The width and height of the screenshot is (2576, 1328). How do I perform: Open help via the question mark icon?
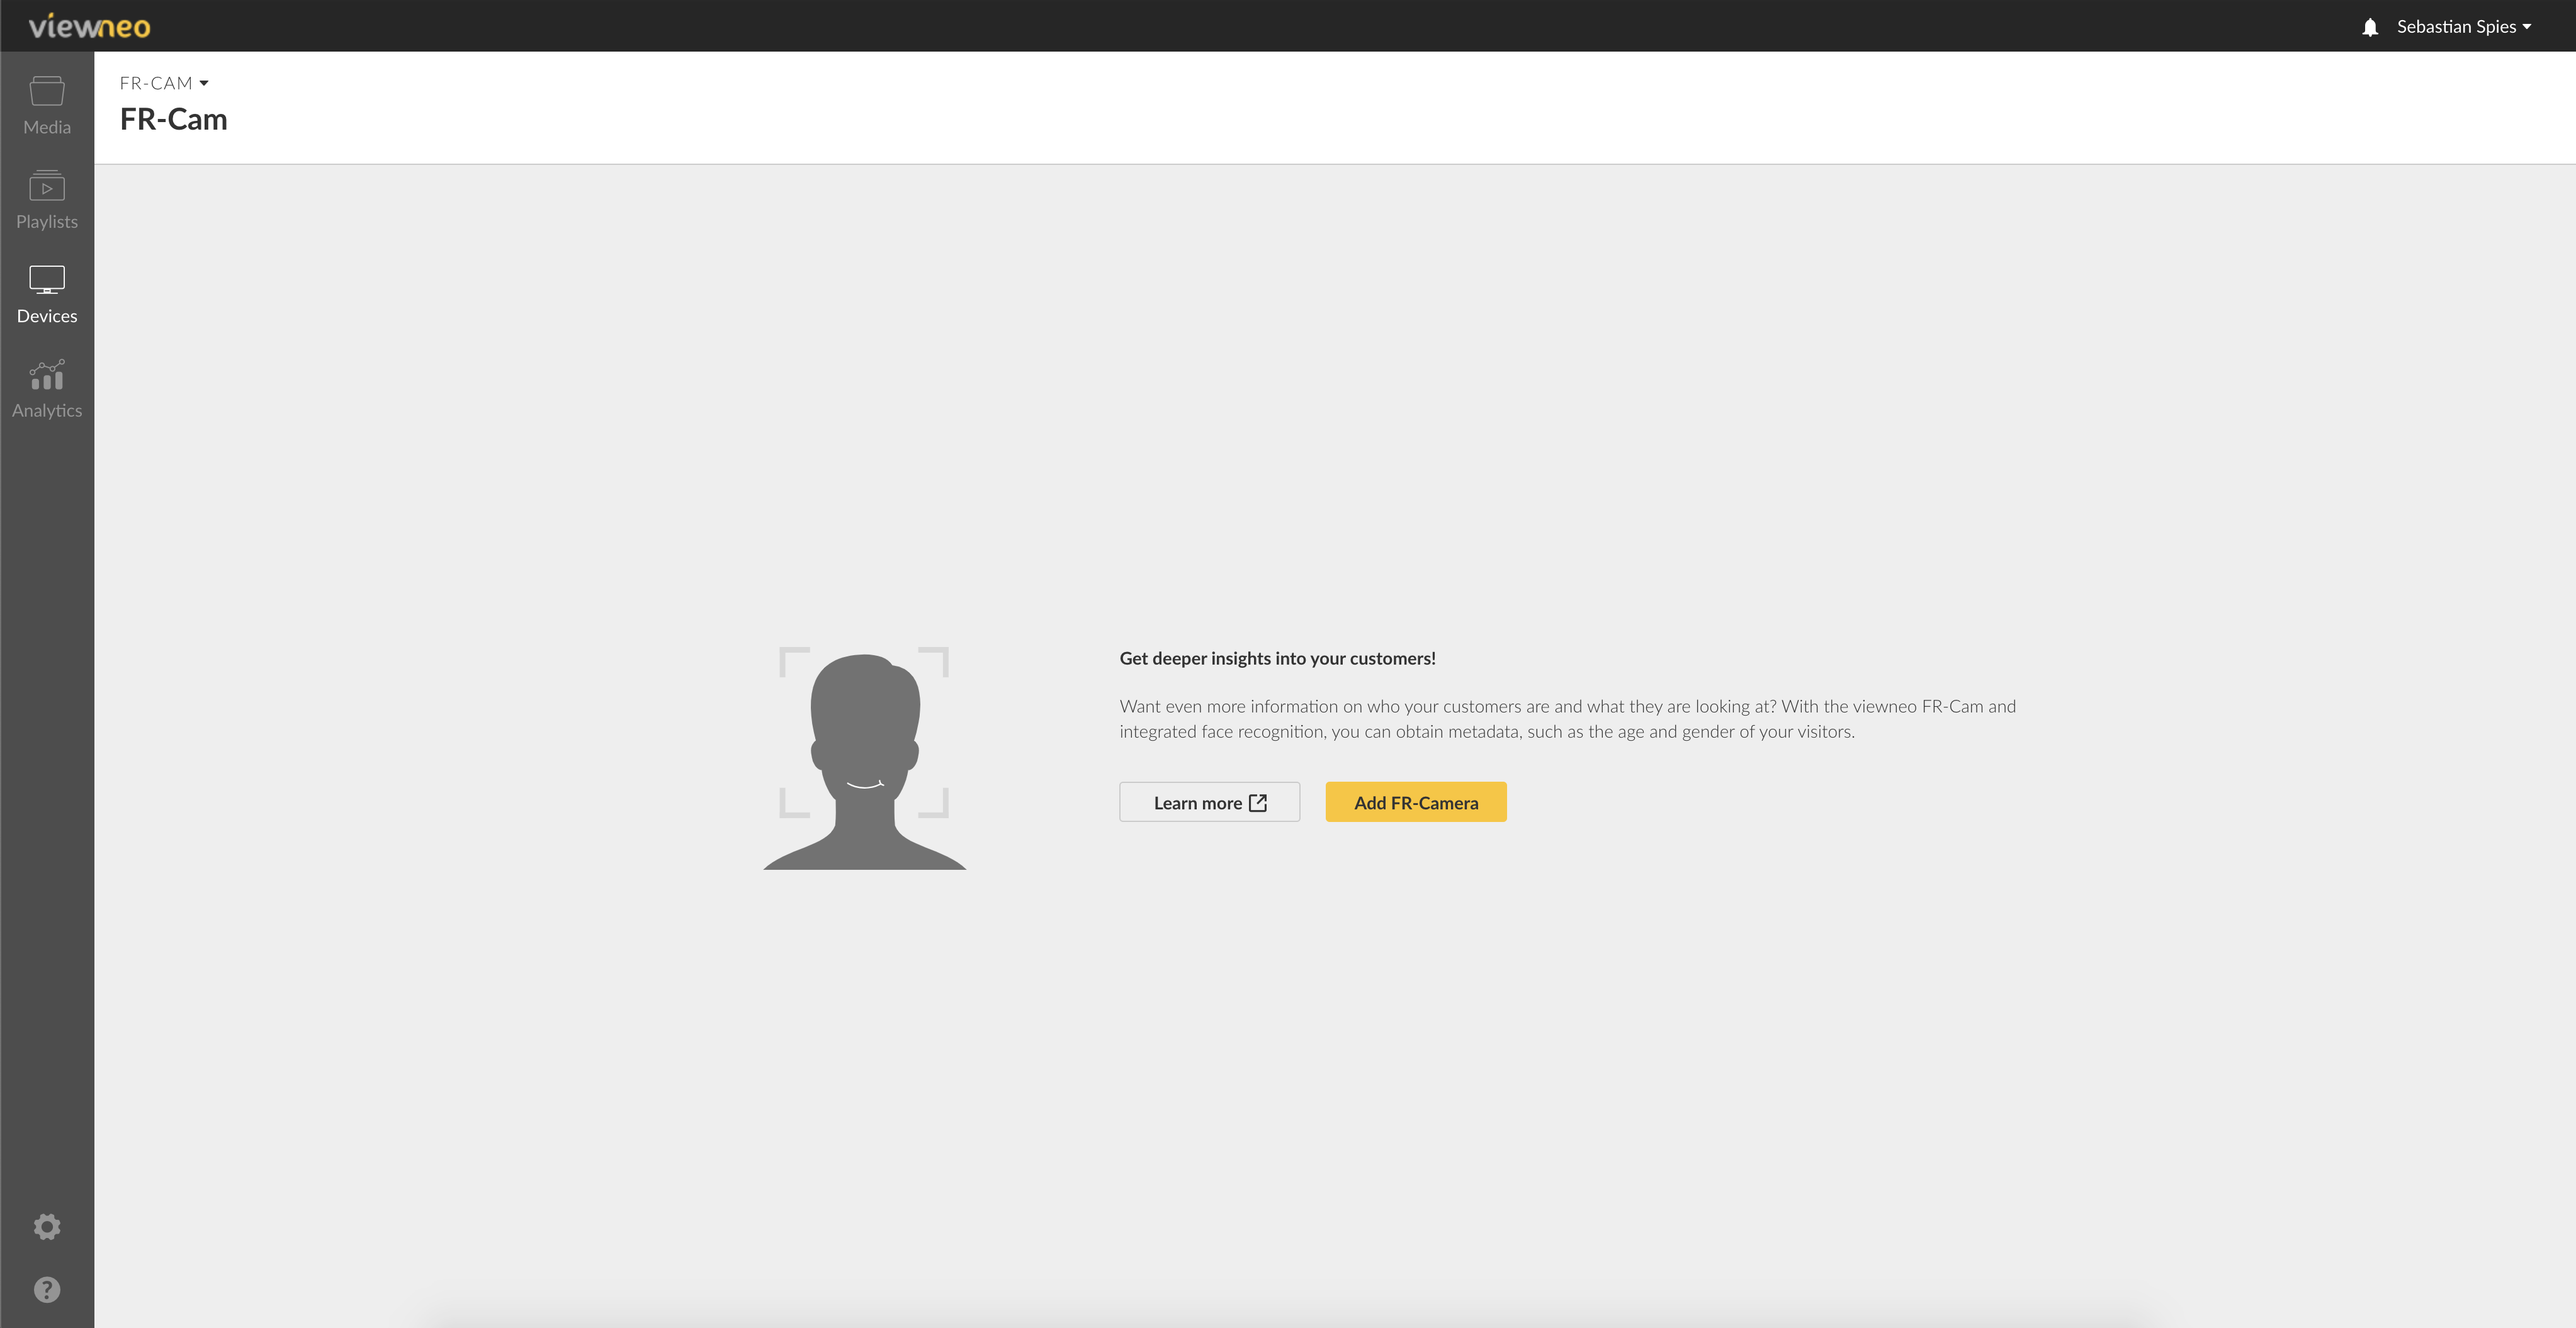coord(47,1290)
